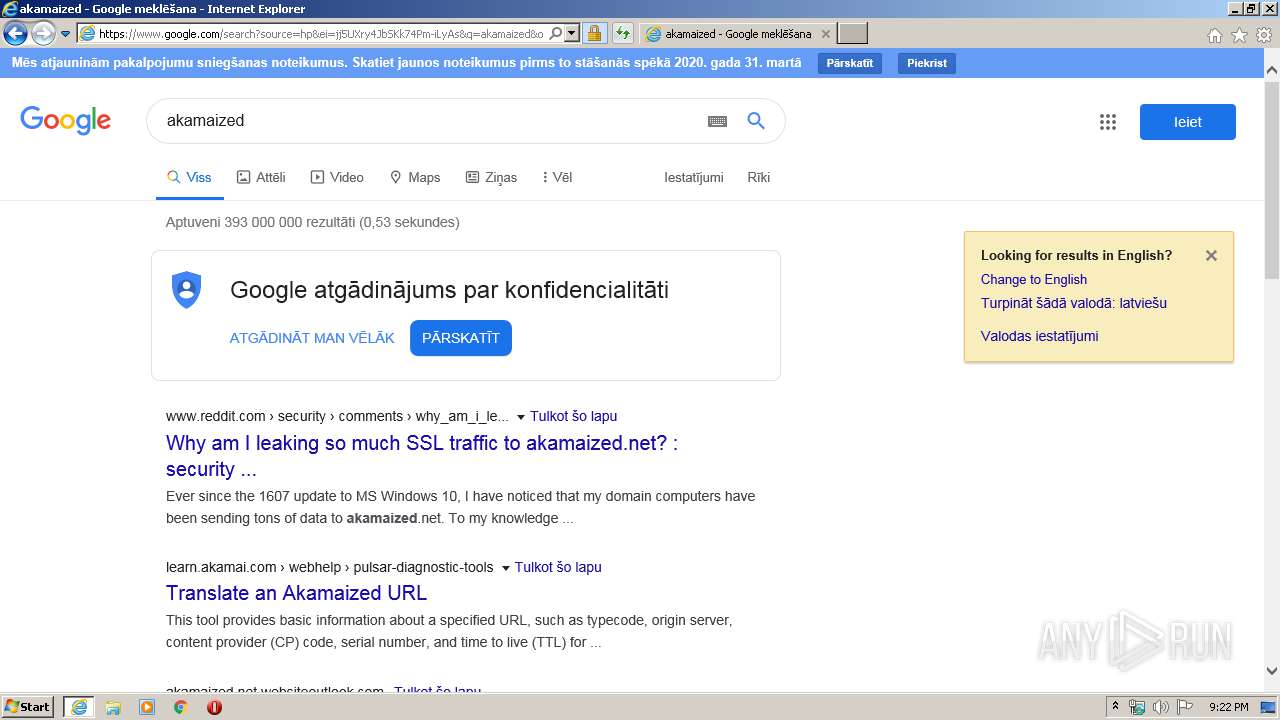Go back using the browser back arrow
This screenshot has height=720, width=1280.
click(x=15, y=34)
